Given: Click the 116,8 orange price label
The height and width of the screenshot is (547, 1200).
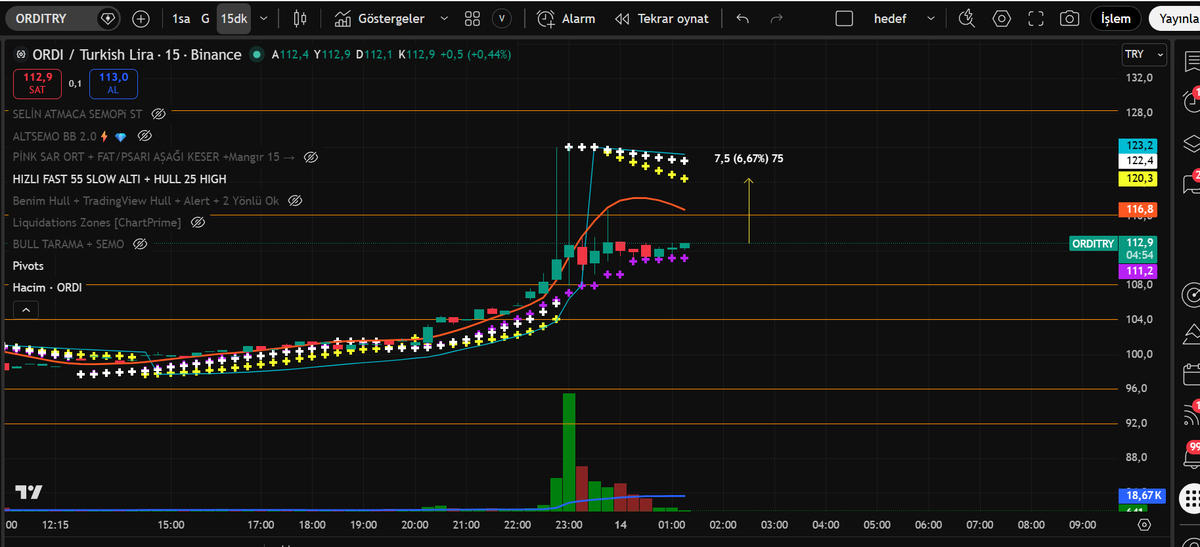Looking at the screenshot, I should [1140, 210].
